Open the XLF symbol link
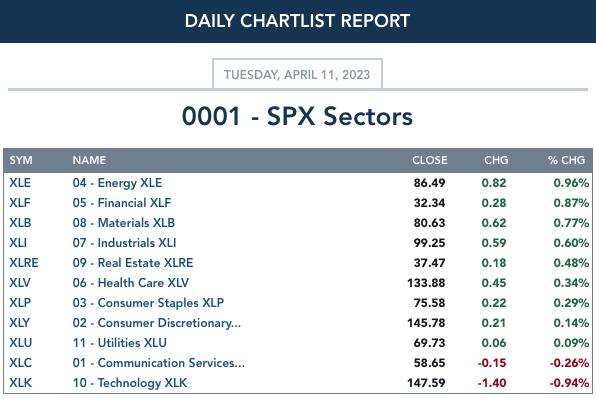The width and height of the screenshot is (596, 399). pyautogui.click(x=19, y=203)
